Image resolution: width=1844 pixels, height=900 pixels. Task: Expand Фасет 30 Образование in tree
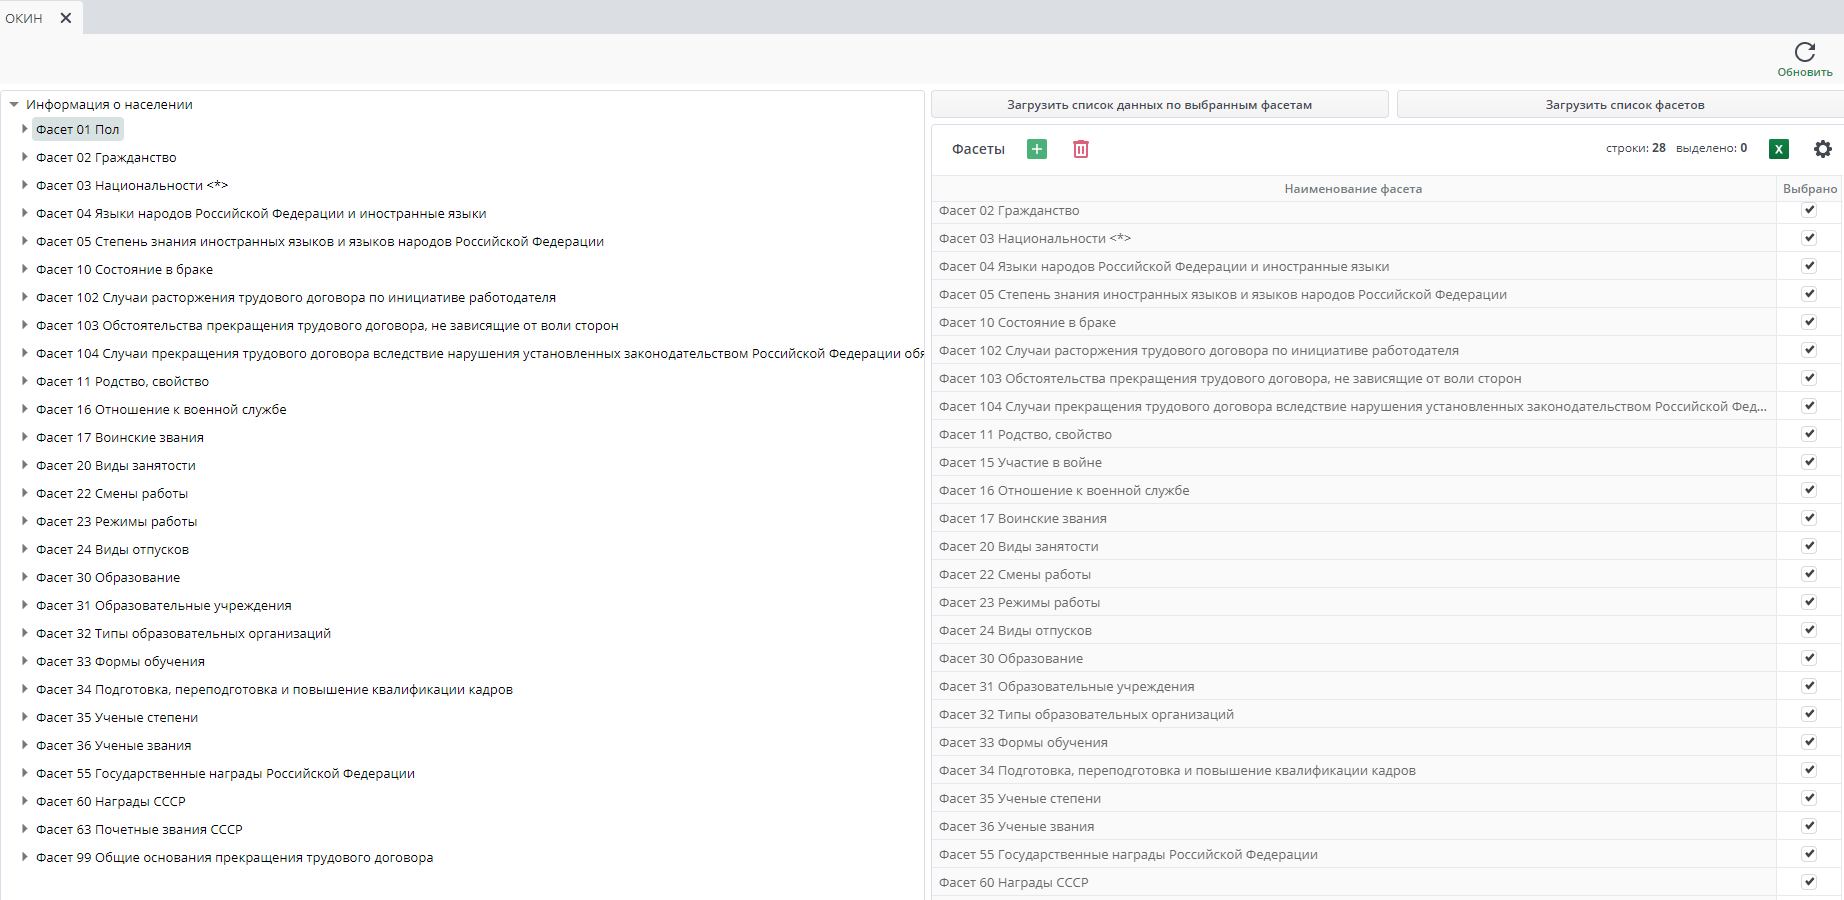pyautogui.click(x=25, y=577)
